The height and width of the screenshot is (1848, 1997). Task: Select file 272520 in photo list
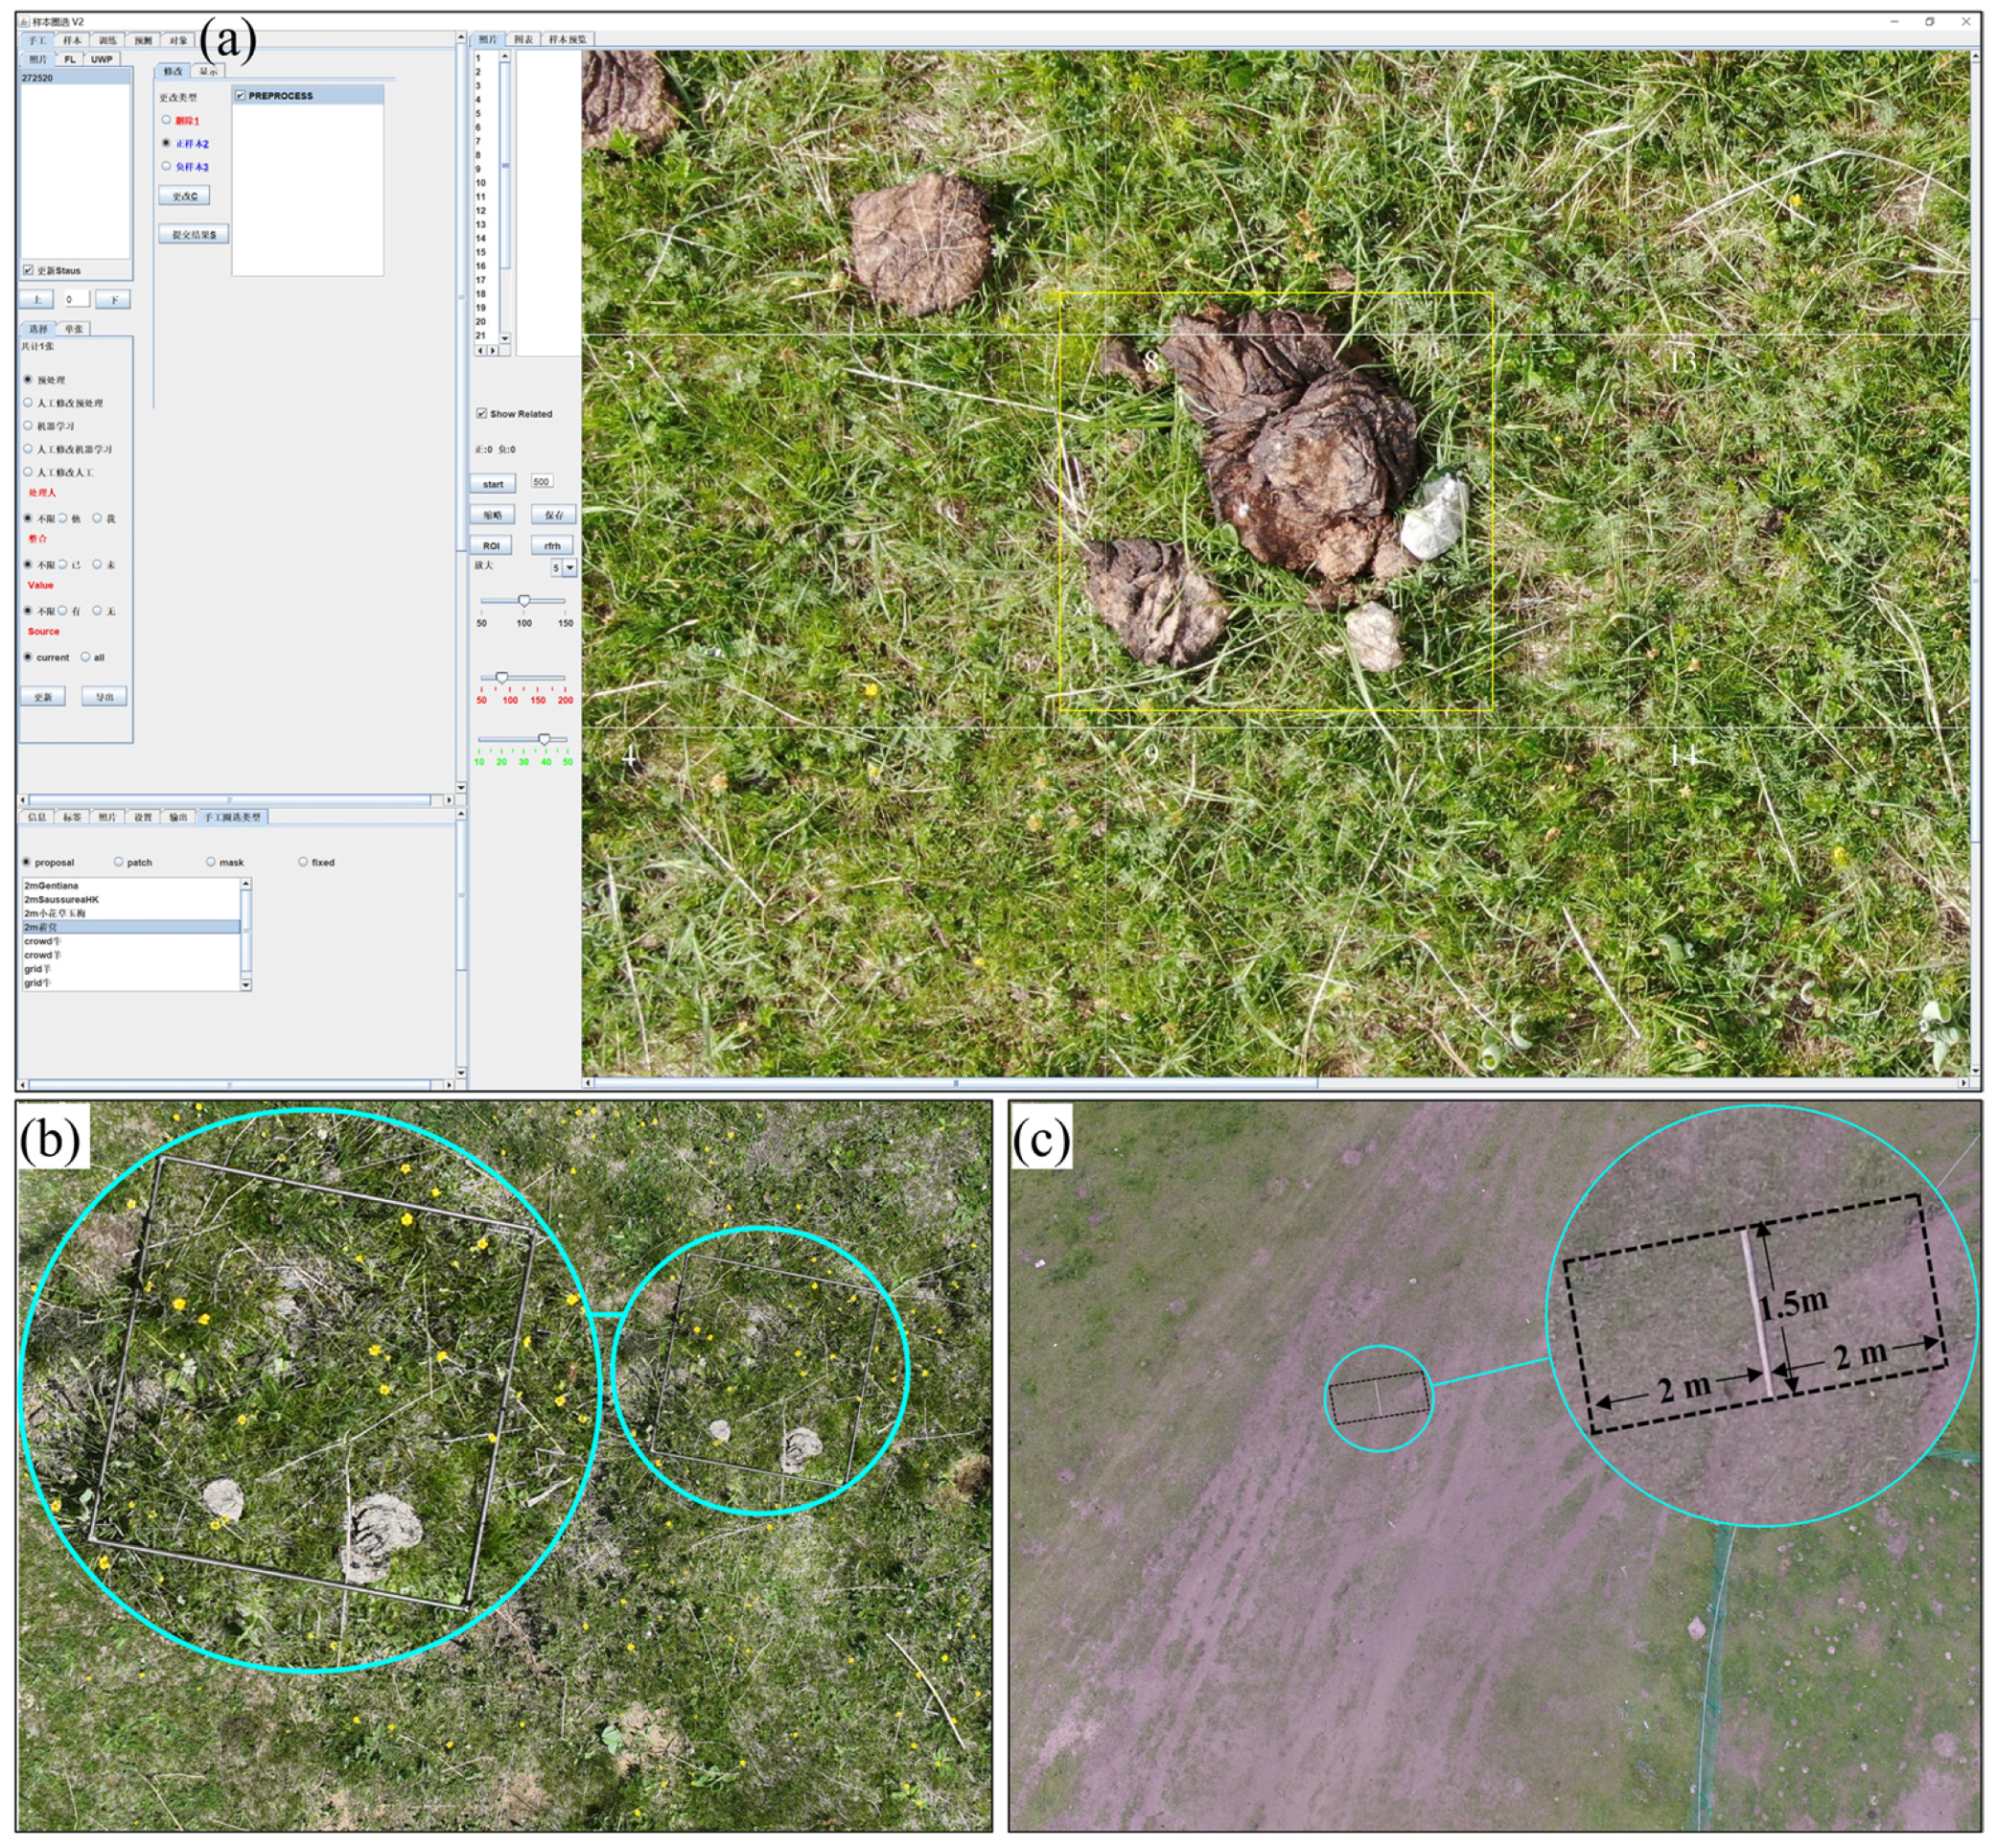point(38,78)
